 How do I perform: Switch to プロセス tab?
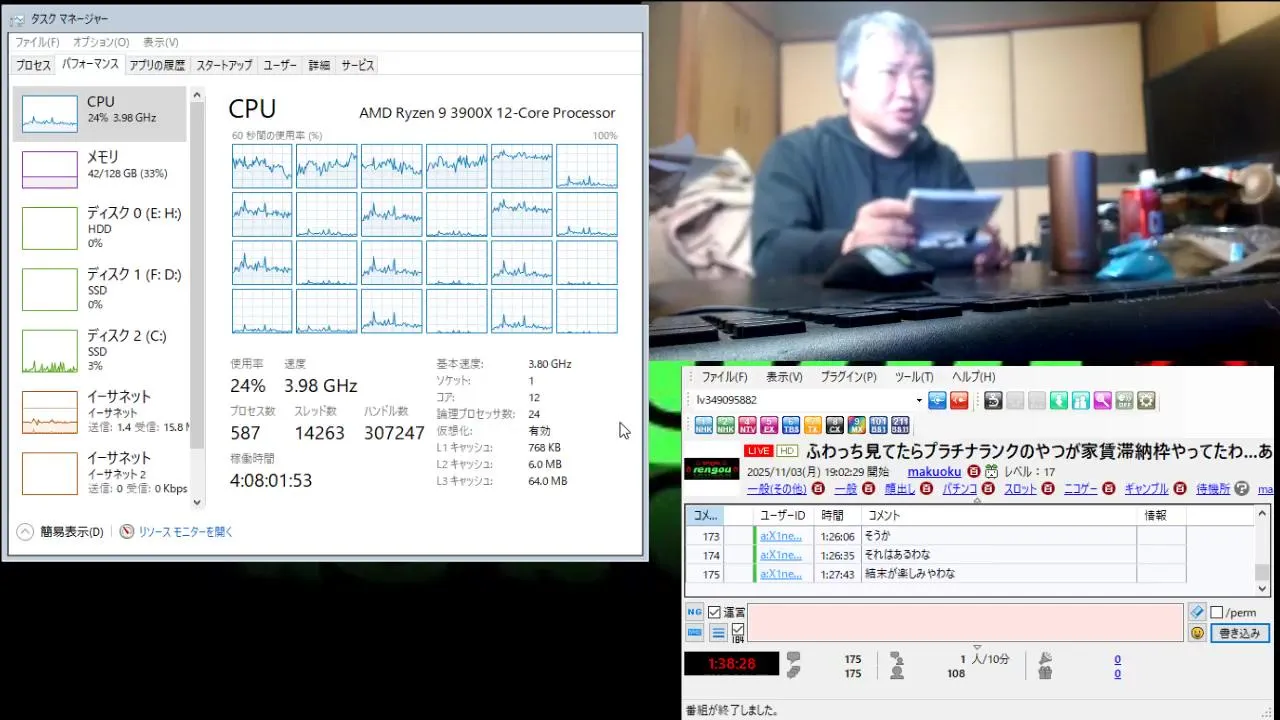(33, 65)
